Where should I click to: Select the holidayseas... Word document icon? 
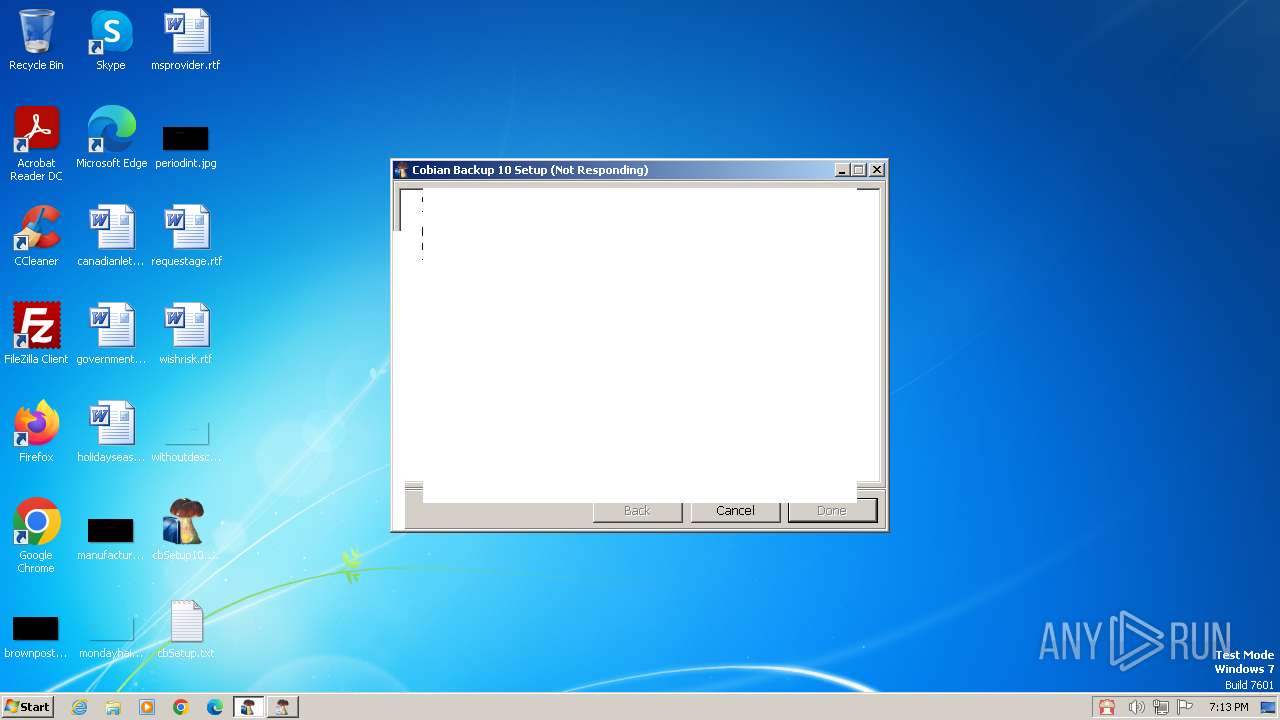[x=111, y=432]
